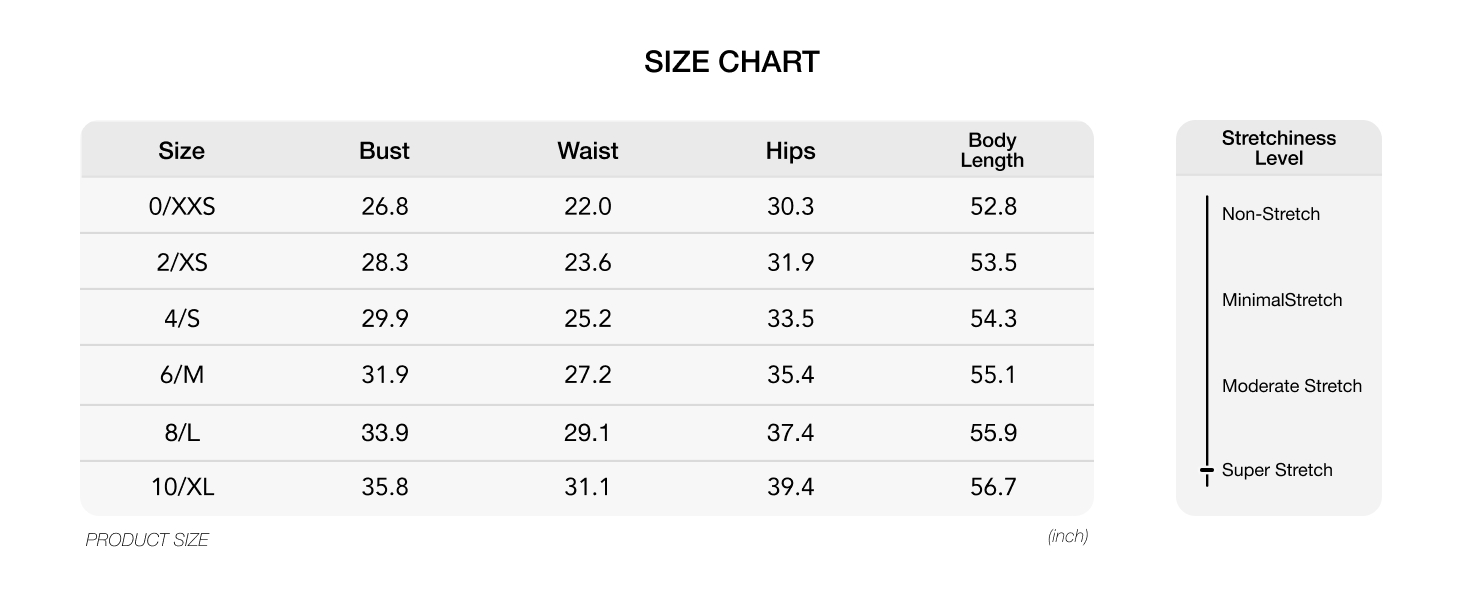
Task: Click the Super Stretch slider marker
Action: (x=1207, y=470)
